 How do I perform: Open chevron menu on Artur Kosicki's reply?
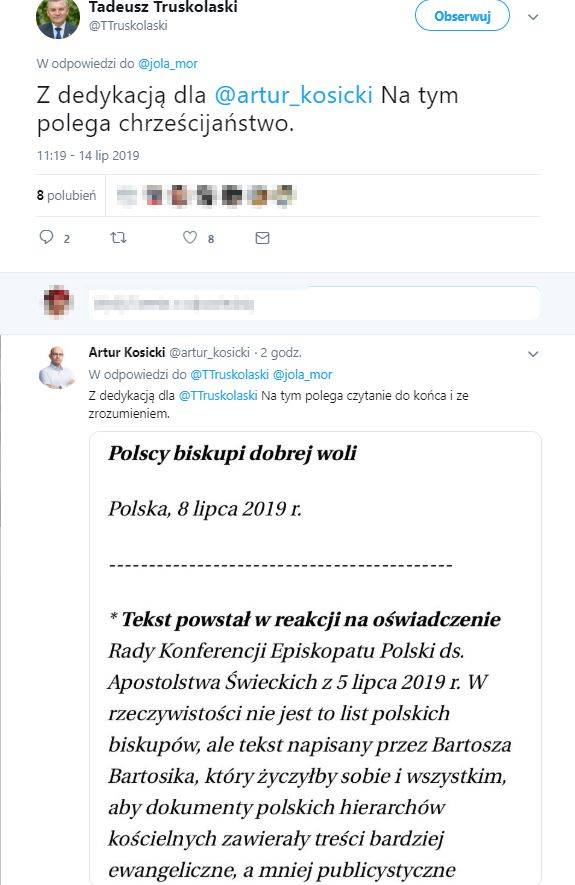tap(533, 354)
